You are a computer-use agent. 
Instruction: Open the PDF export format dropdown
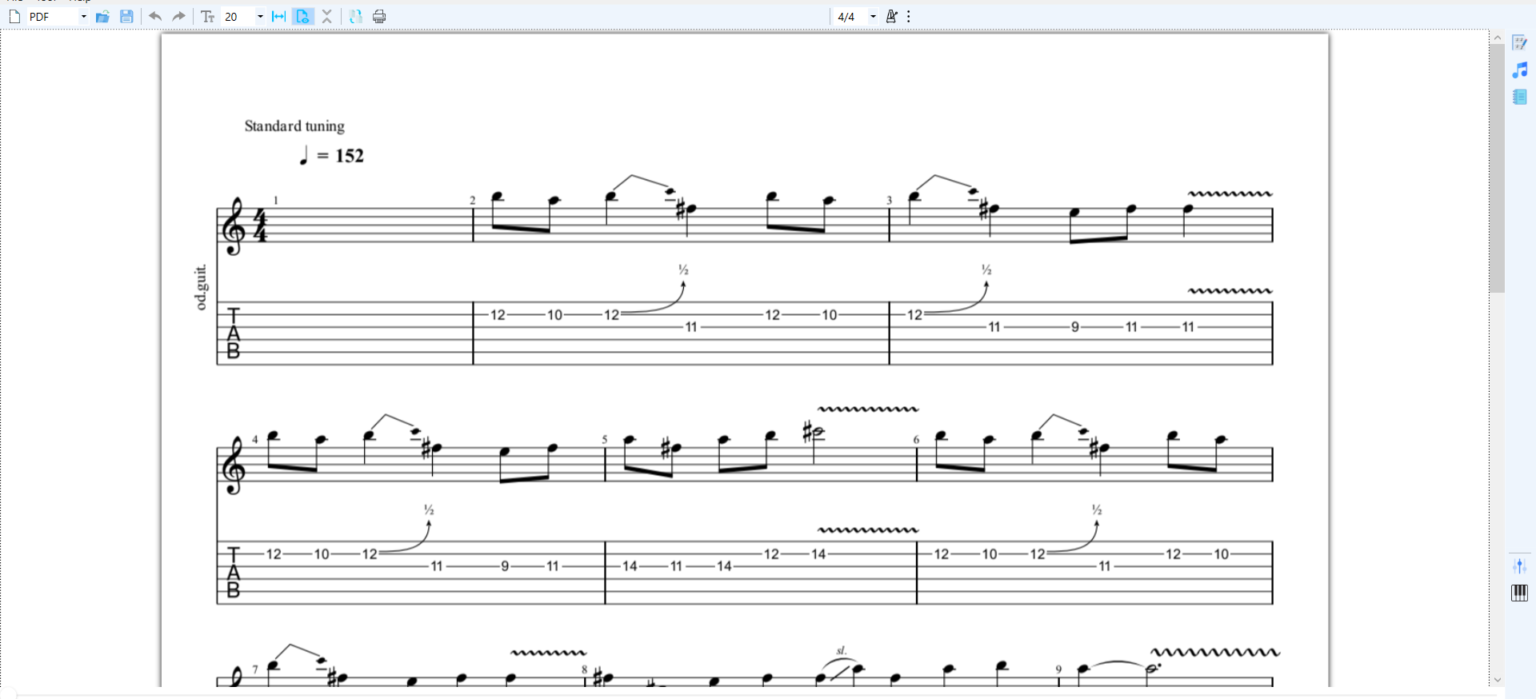point(83,16)
